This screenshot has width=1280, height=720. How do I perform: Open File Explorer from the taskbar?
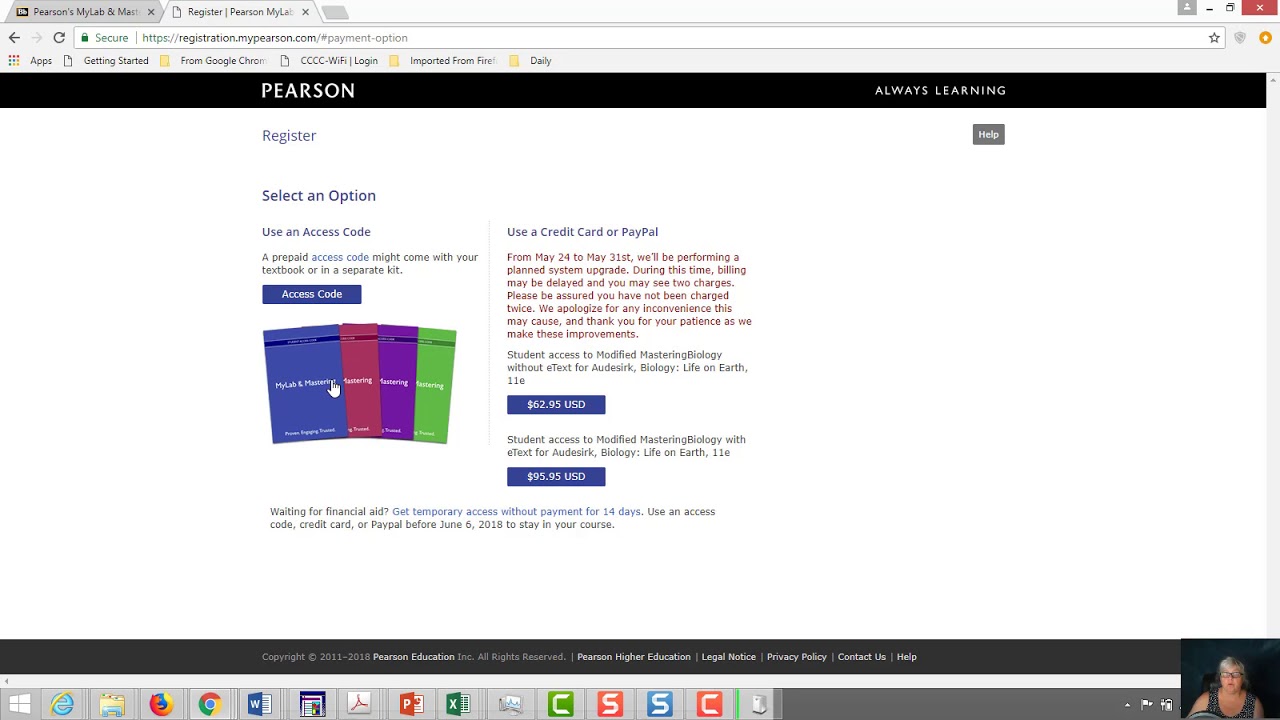[x=112, y=705]
